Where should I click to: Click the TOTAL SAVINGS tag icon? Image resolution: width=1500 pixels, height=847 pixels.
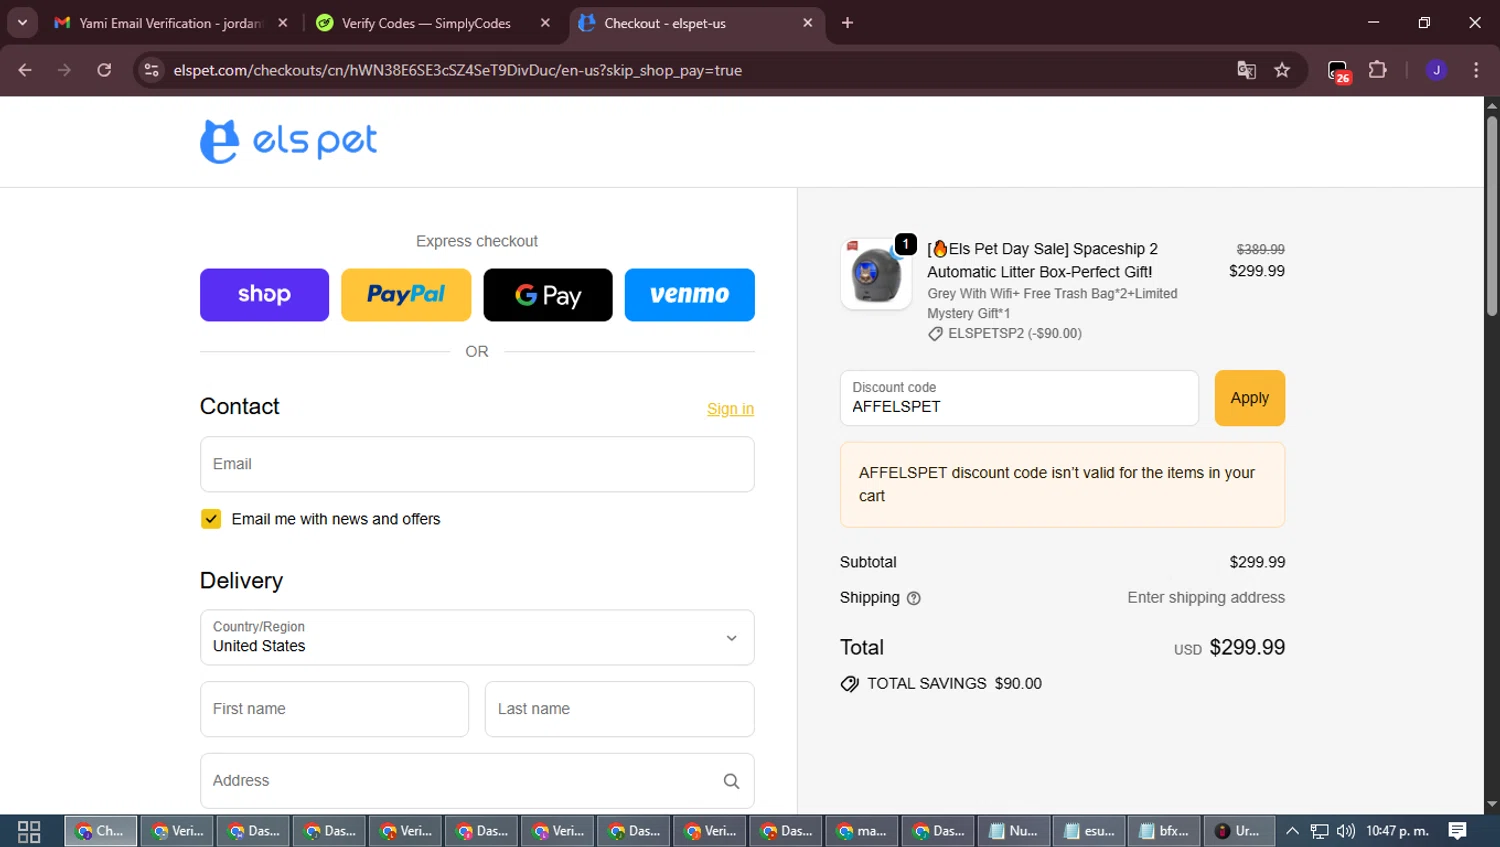coord(849,684)
